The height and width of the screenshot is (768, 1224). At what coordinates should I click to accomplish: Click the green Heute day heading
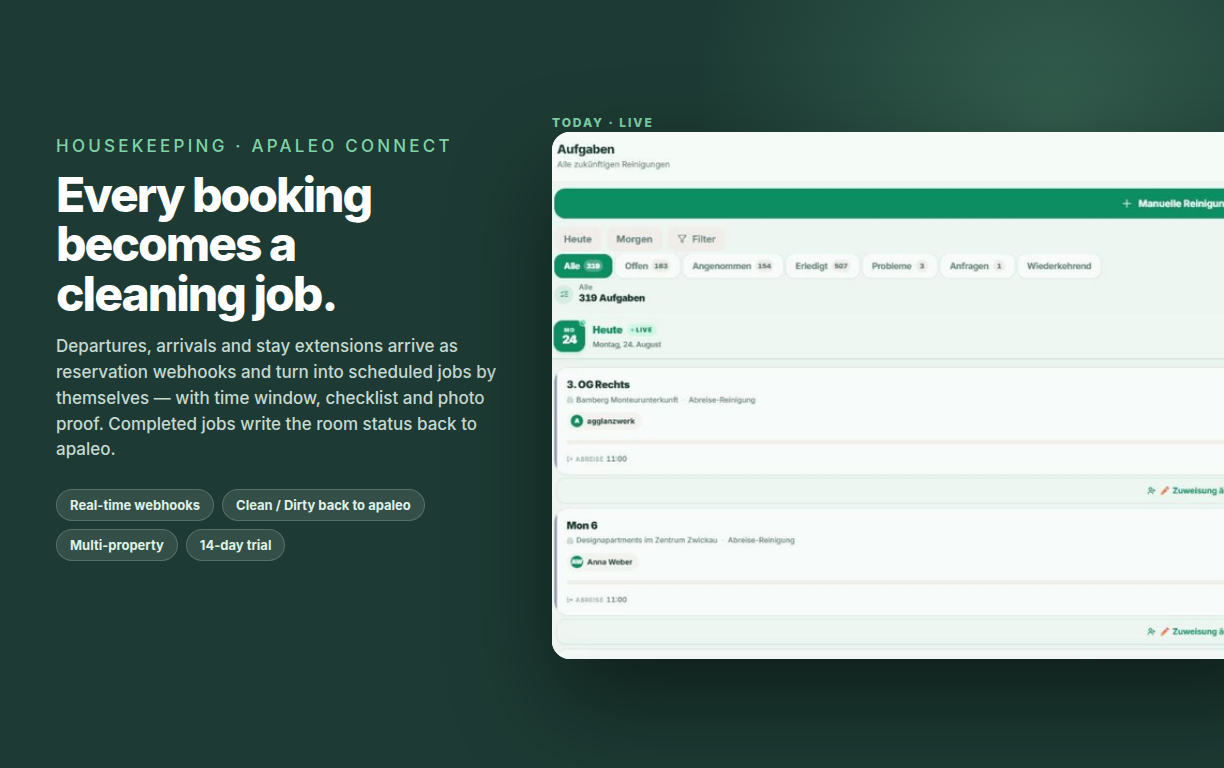click(x=607, y=330)
